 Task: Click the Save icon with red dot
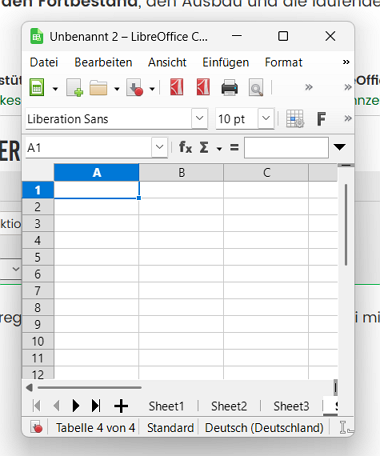pos(135,88)
